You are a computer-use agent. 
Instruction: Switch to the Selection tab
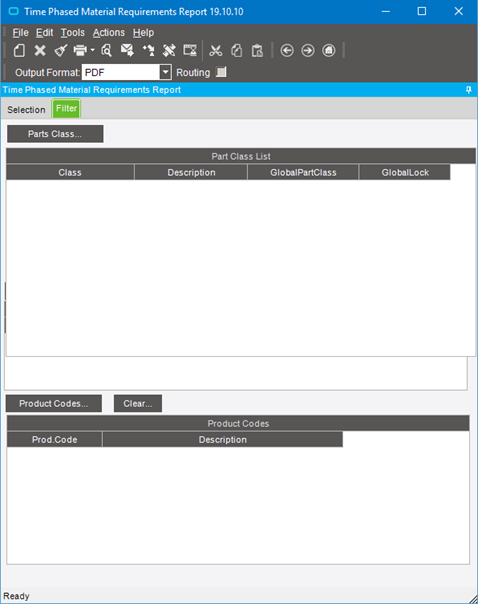coord(26,110)
